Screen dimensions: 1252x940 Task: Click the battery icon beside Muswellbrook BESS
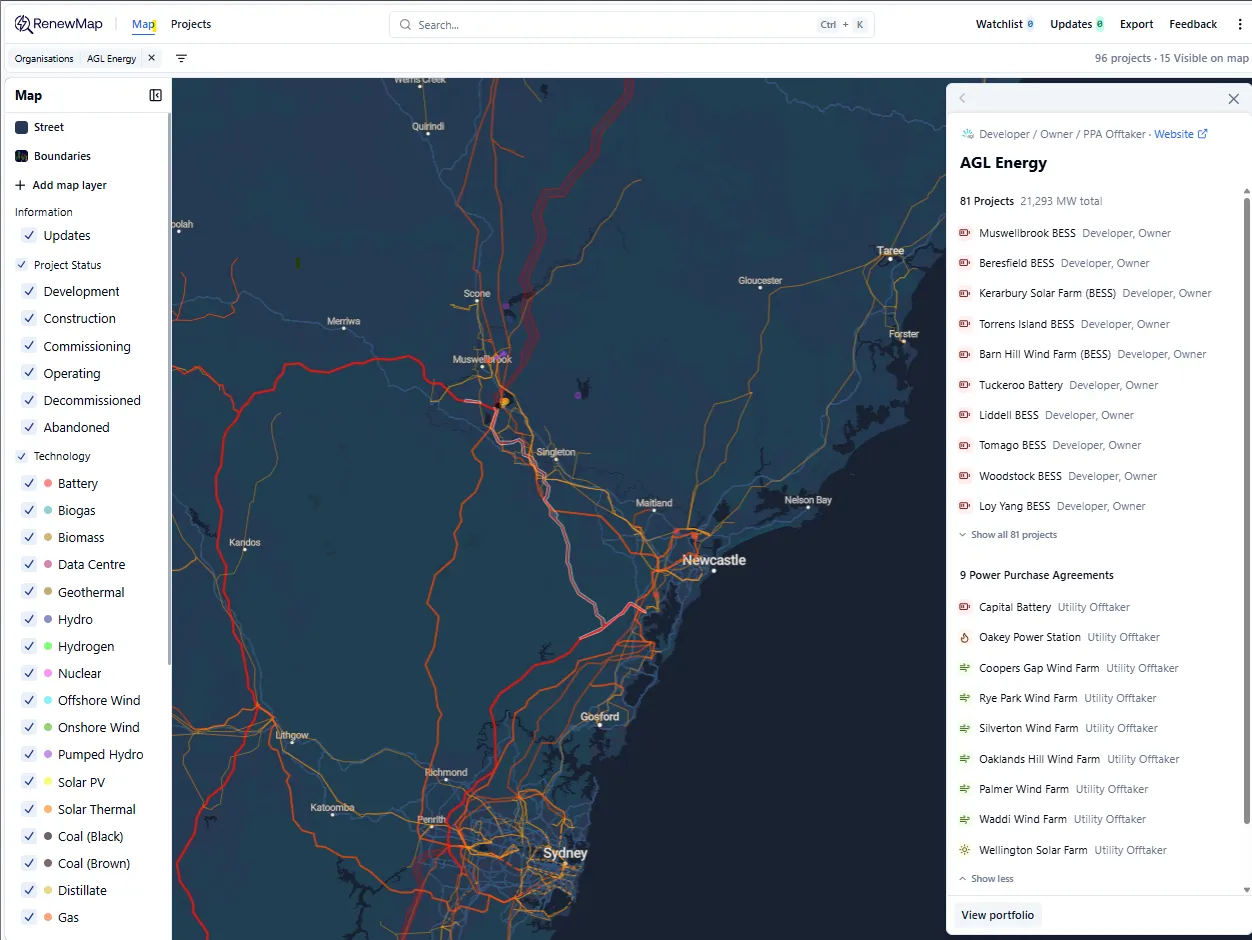click(x=964, y=233)
